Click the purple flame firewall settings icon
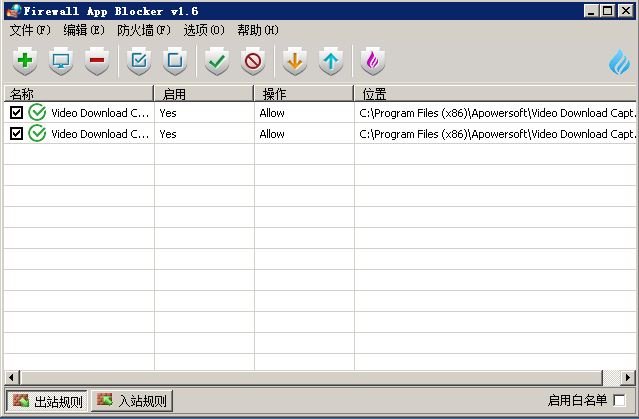This screenshot has width=639, height=419. pos(372,61)
